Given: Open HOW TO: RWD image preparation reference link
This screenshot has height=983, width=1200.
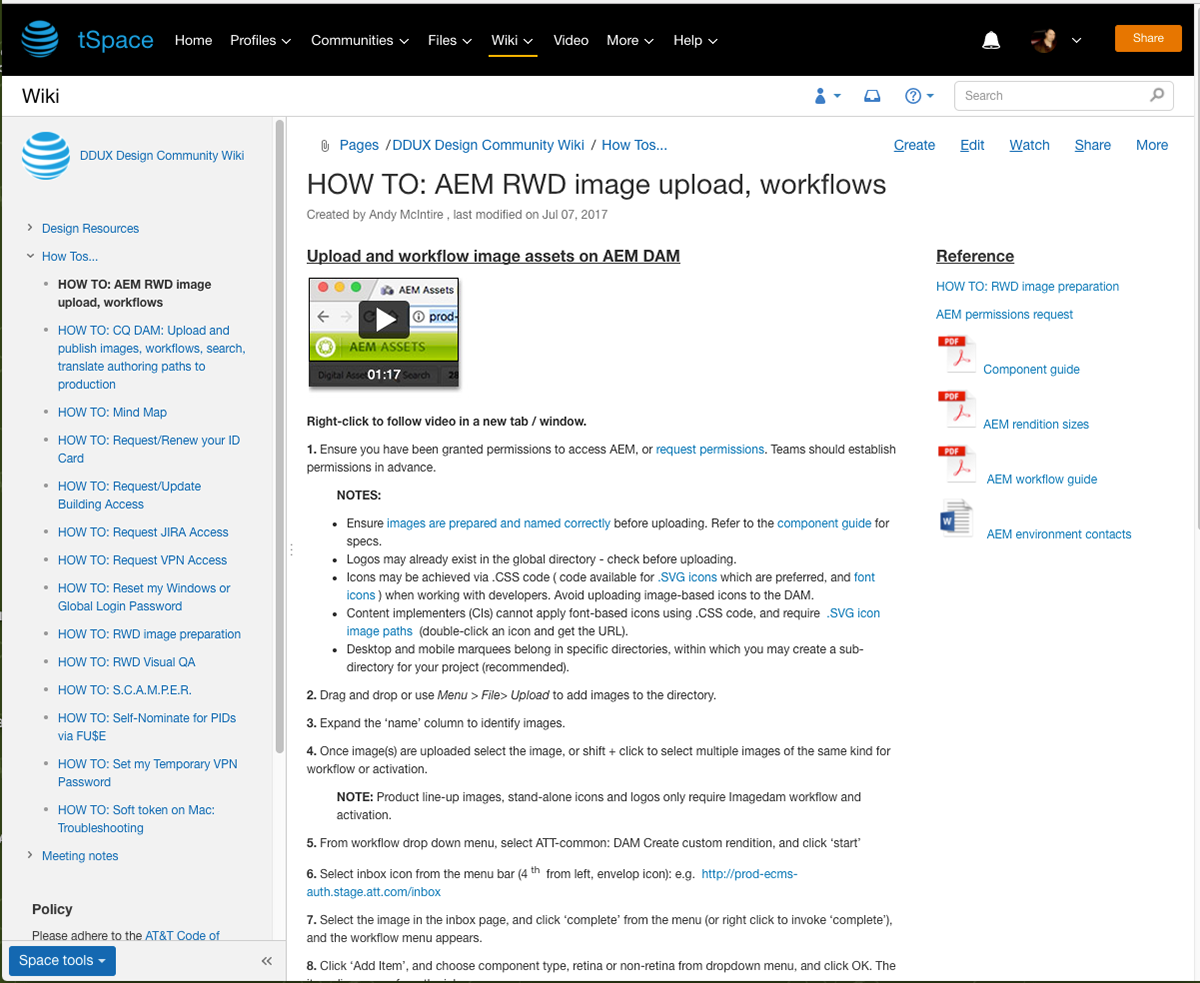Looking at the screenshot, I should (x=1027, y=286).
